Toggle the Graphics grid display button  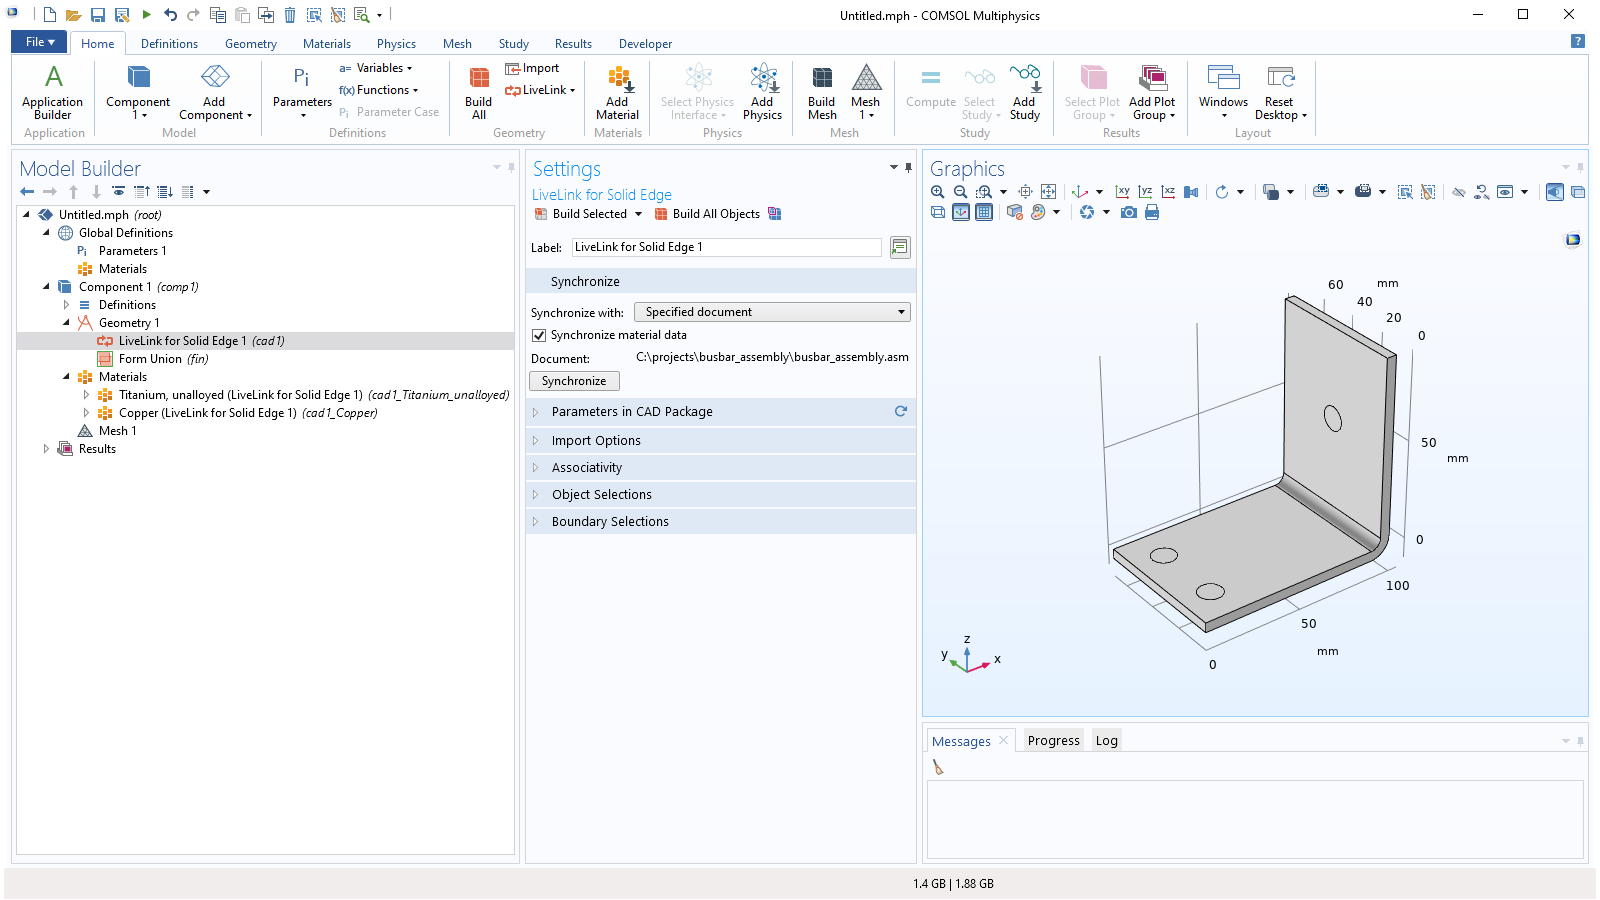[984, 212]
